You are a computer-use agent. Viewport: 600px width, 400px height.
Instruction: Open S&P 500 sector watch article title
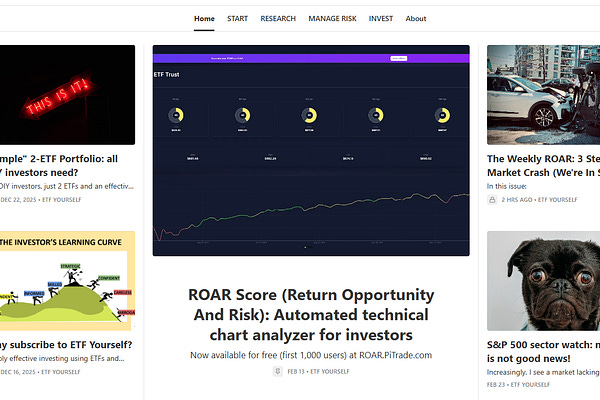[x=543, y=351]
